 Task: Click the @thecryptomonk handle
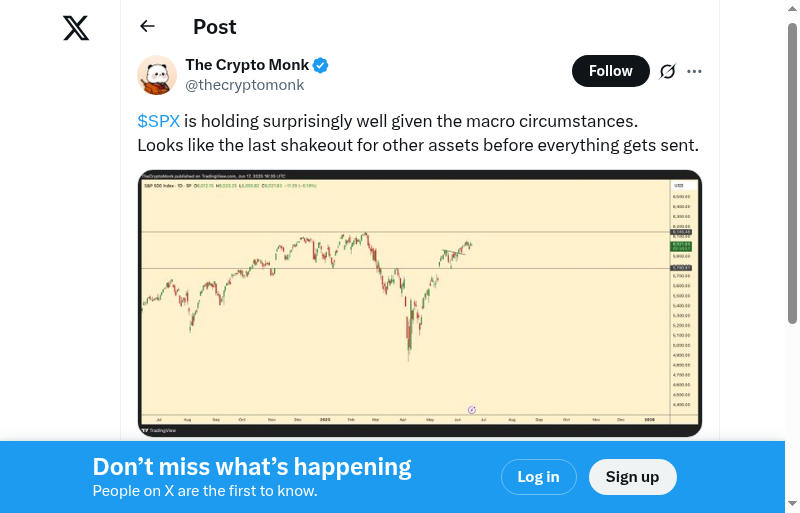(x=245, y=85)
